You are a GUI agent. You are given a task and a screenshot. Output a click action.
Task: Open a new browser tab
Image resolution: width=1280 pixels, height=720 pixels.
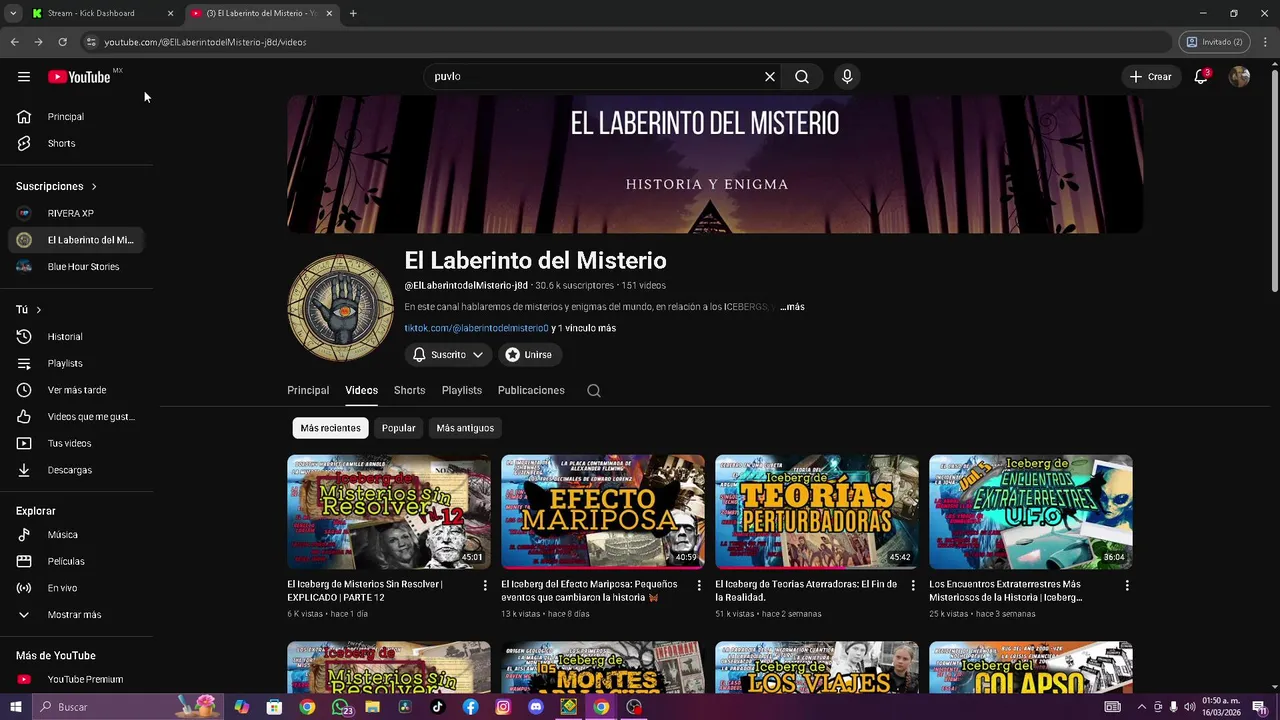pyautogui.click(x=353, y=13)
